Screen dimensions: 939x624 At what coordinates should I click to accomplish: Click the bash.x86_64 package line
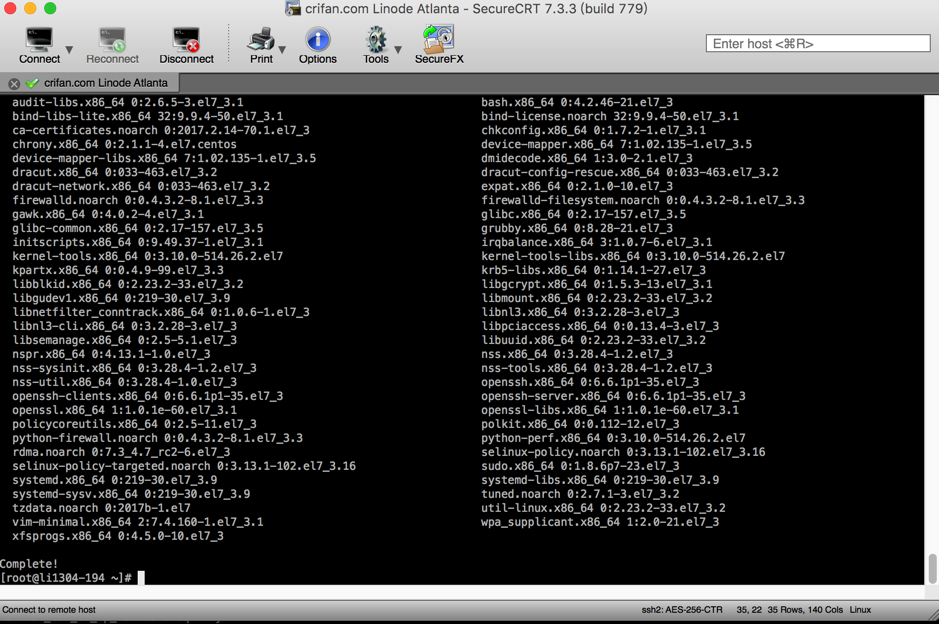pos(577,102)
